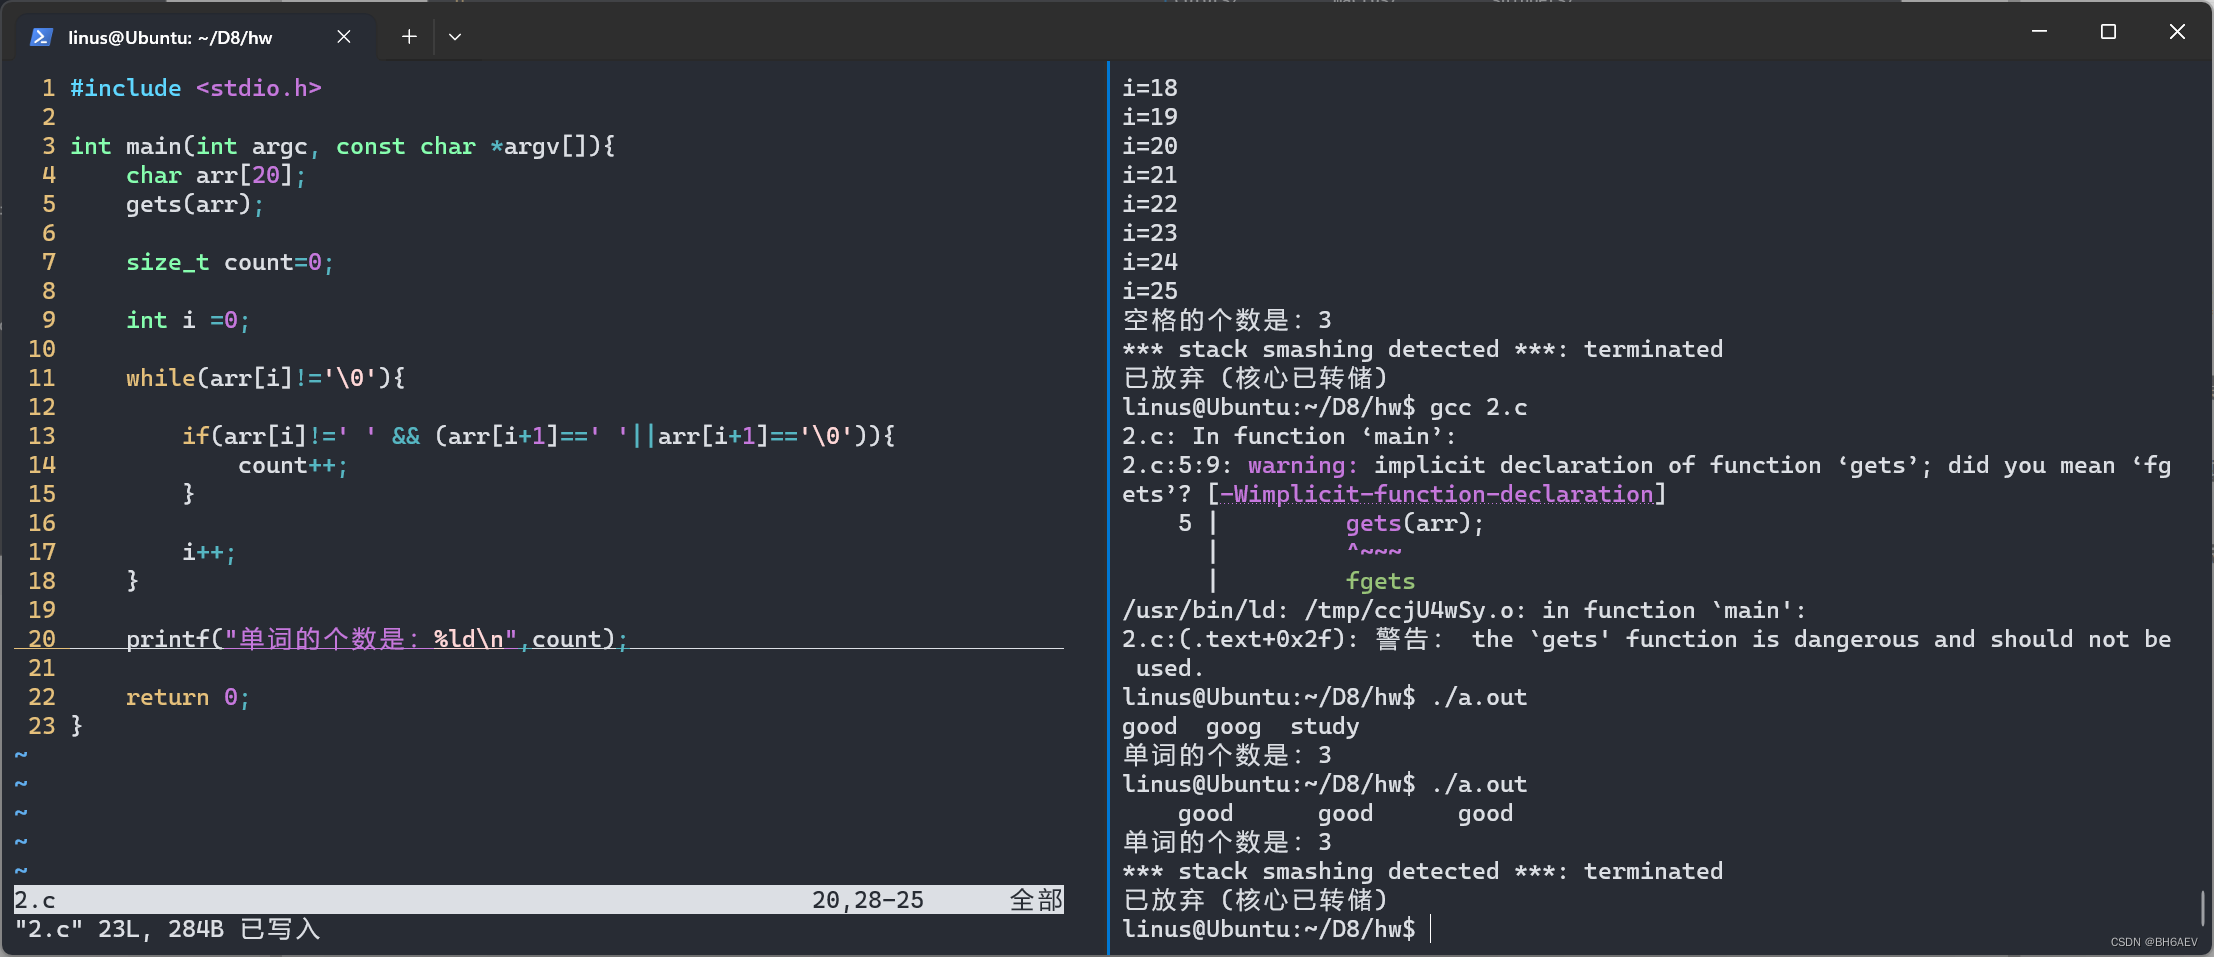This screenshot has height=957, width=2214.
Task: Expand the new tab profile dropdown chevron
Action: point(455,37)
